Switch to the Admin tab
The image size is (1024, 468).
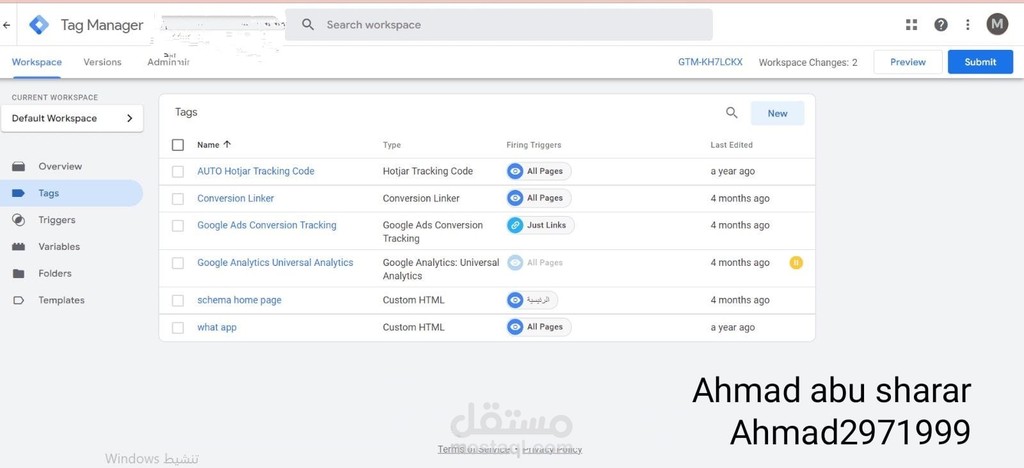click(168, 62)
